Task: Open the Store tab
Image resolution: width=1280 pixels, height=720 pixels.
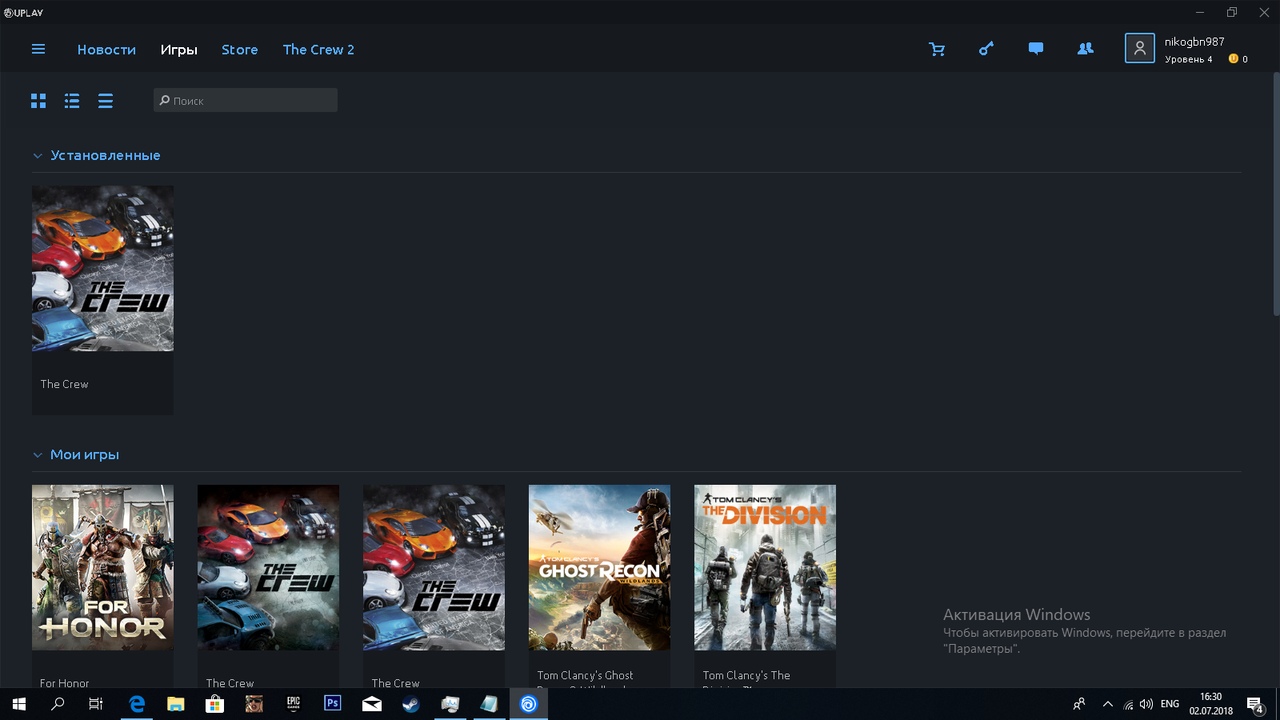Action: pos(240,49)
